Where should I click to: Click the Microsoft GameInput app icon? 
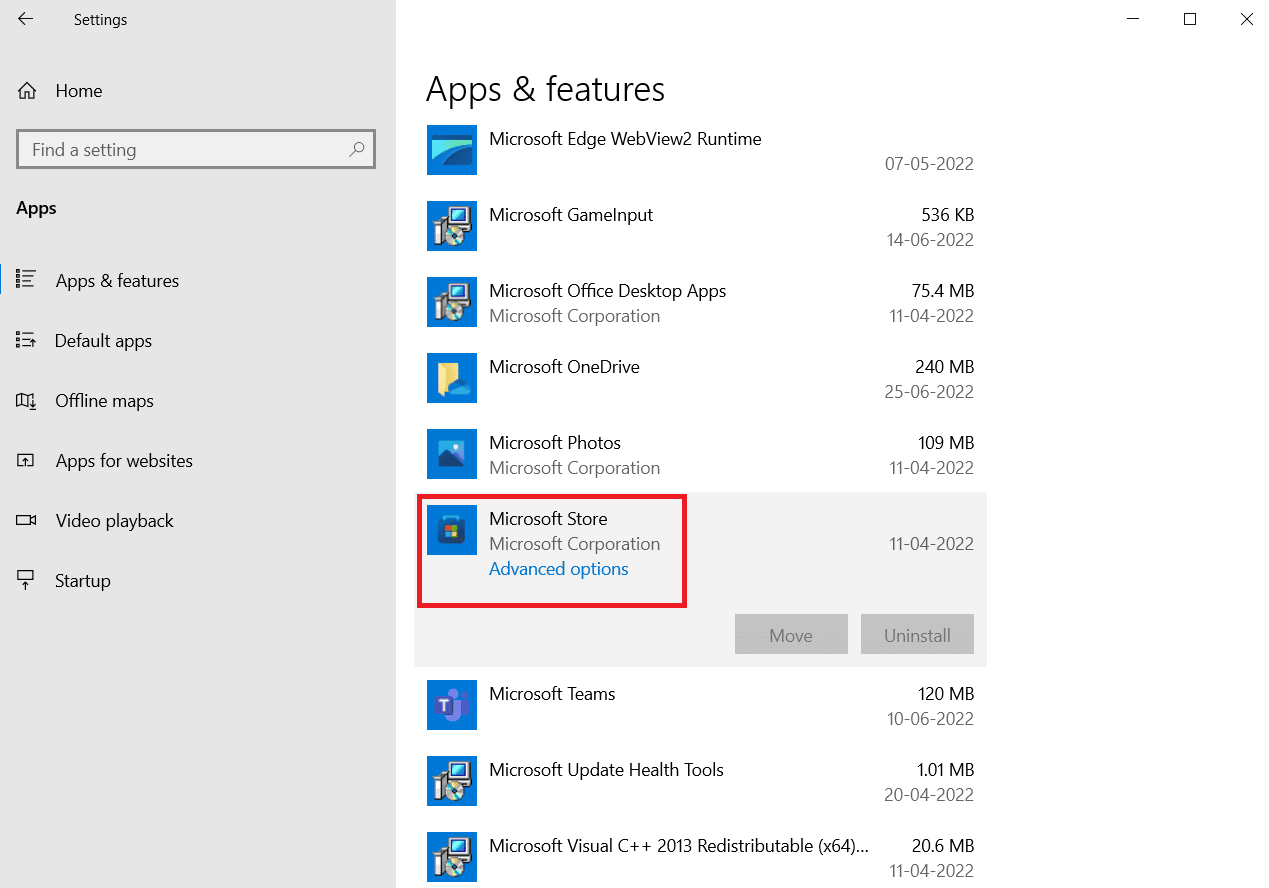[x=452, y=226]
